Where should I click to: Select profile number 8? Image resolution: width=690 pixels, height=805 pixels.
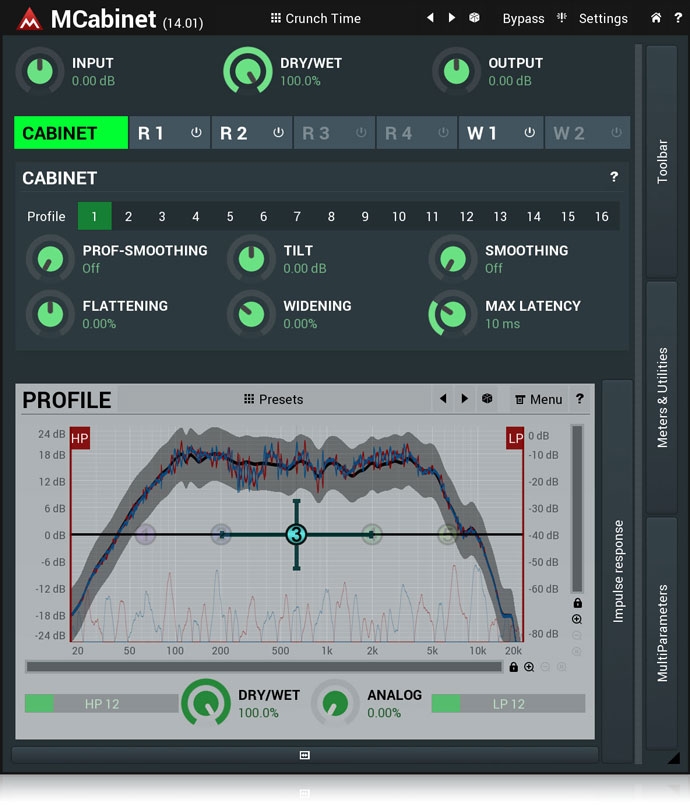pos(331,216)
